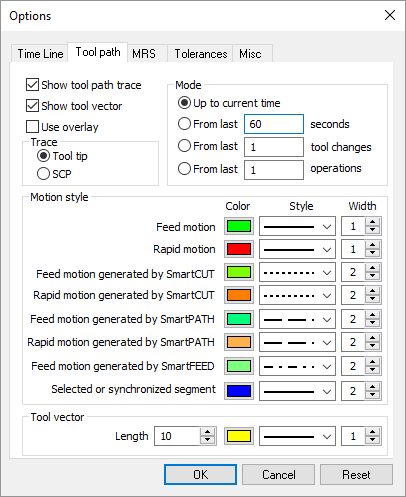The height and width of the screenshot is (497, 406).
Task: Open SmartCUT feed motion style dropdown
Action: (297, 272)
